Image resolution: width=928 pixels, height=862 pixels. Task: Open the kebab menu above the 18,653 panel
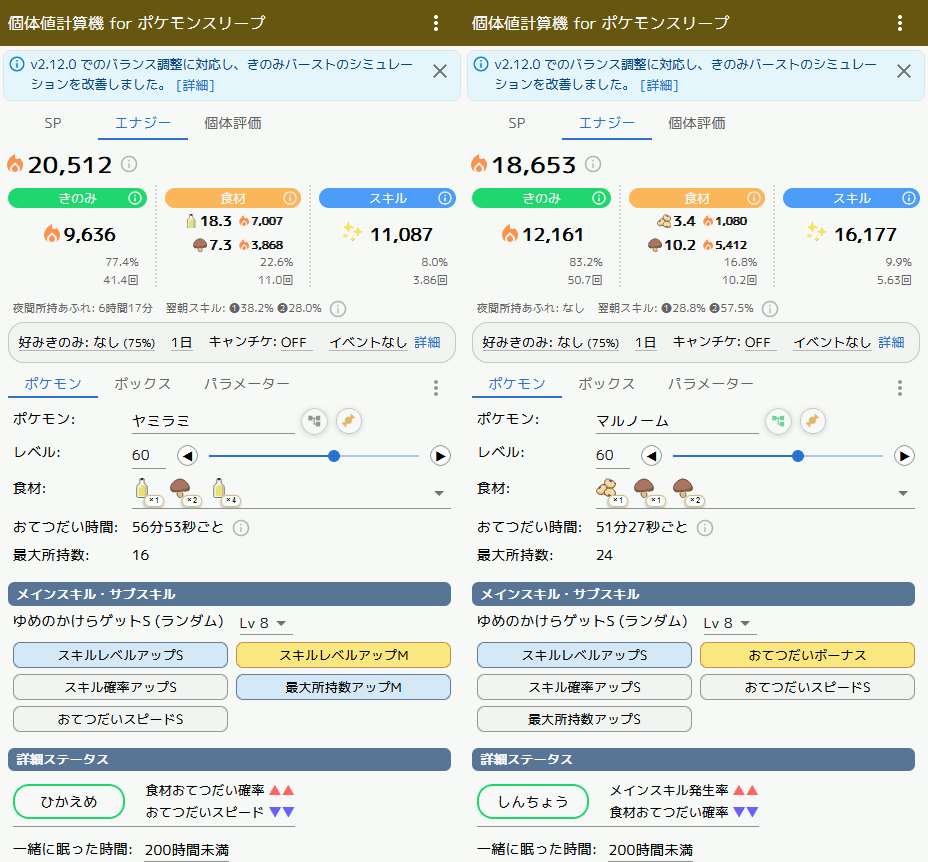(899, 23)
